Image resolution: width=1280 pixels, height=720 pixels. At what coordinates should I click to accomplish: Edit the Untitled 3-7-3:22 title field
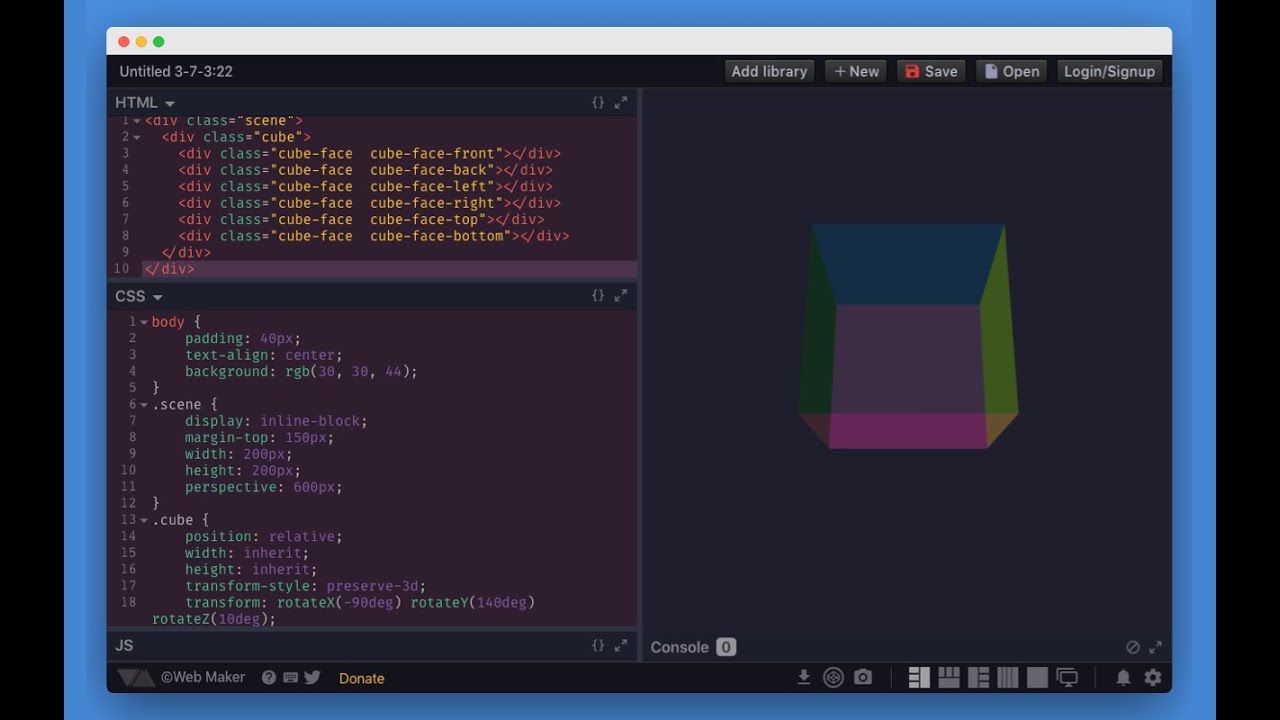176,71
